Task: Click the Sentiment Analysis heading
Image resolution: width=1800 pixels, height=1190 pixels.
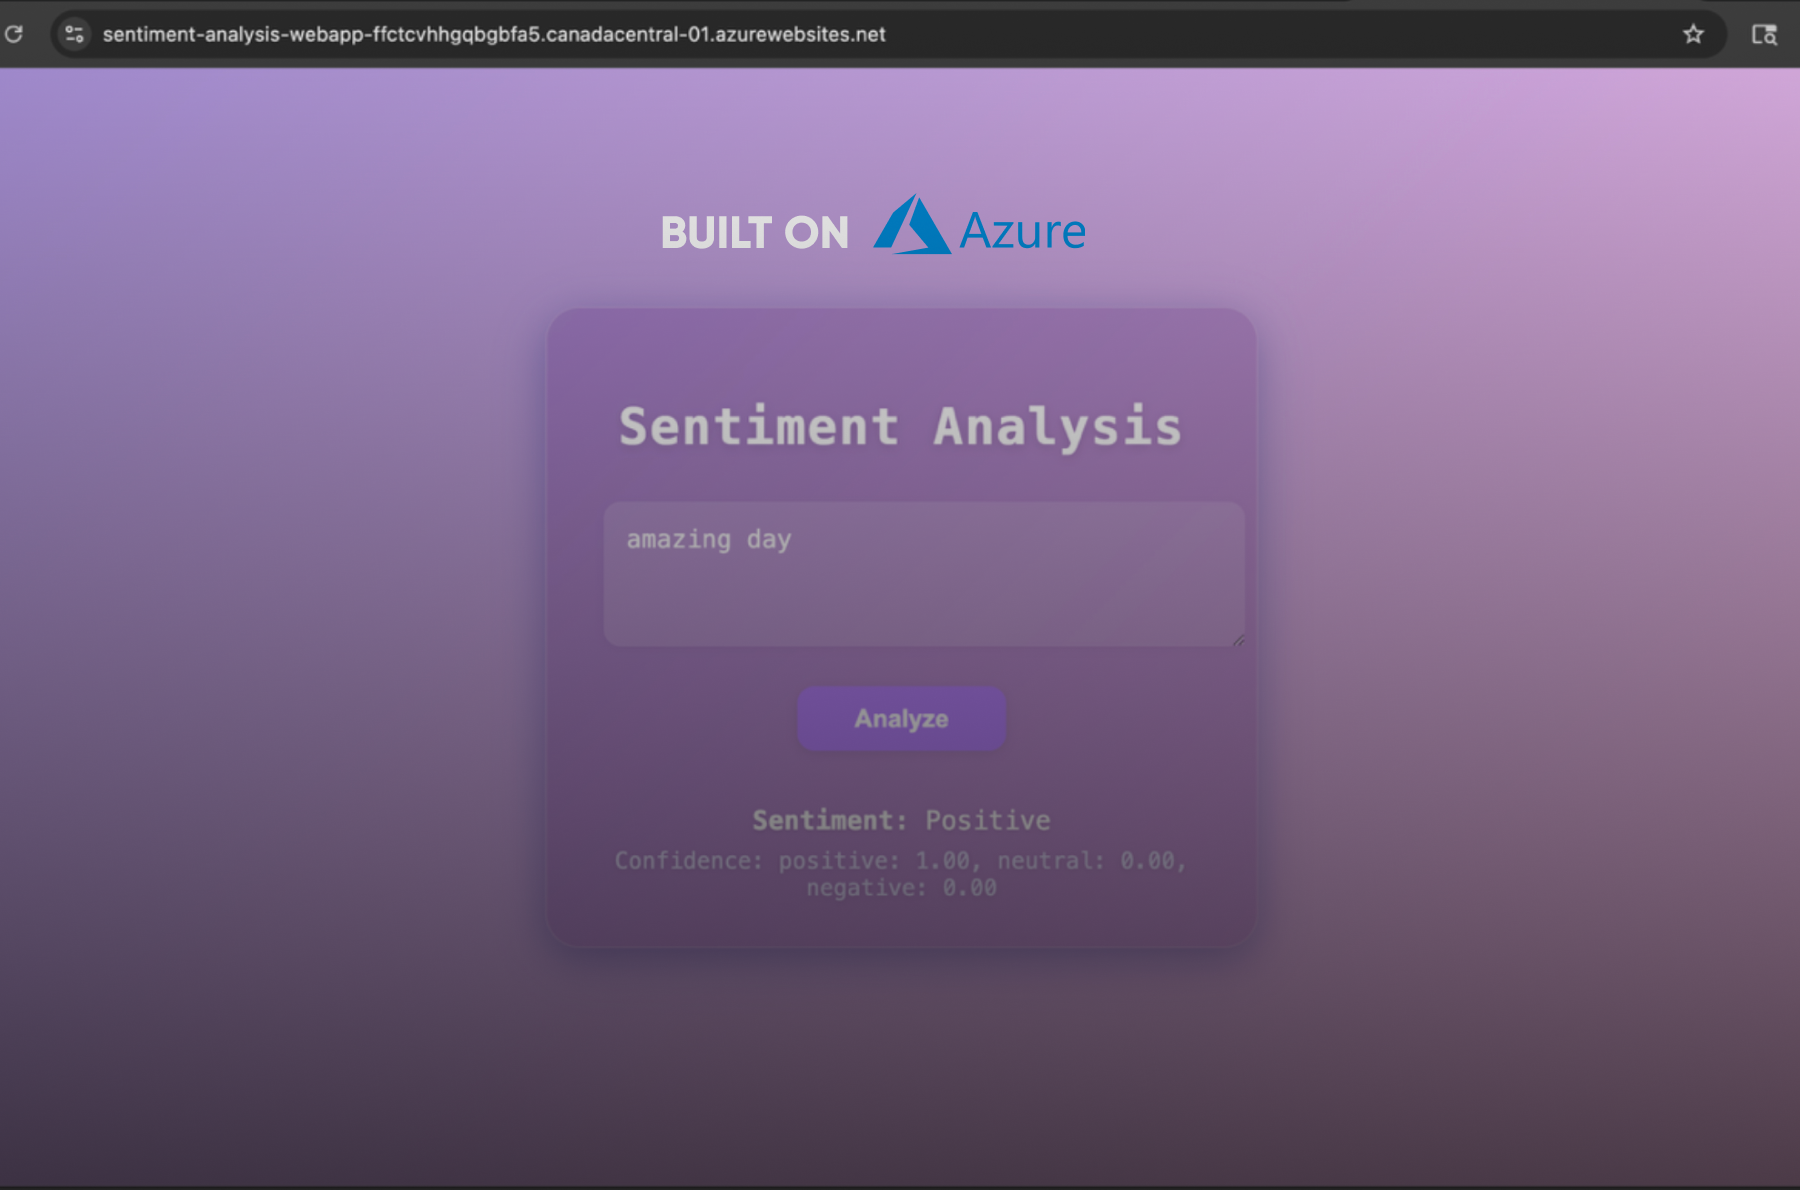Action: [x=900, y=427]
